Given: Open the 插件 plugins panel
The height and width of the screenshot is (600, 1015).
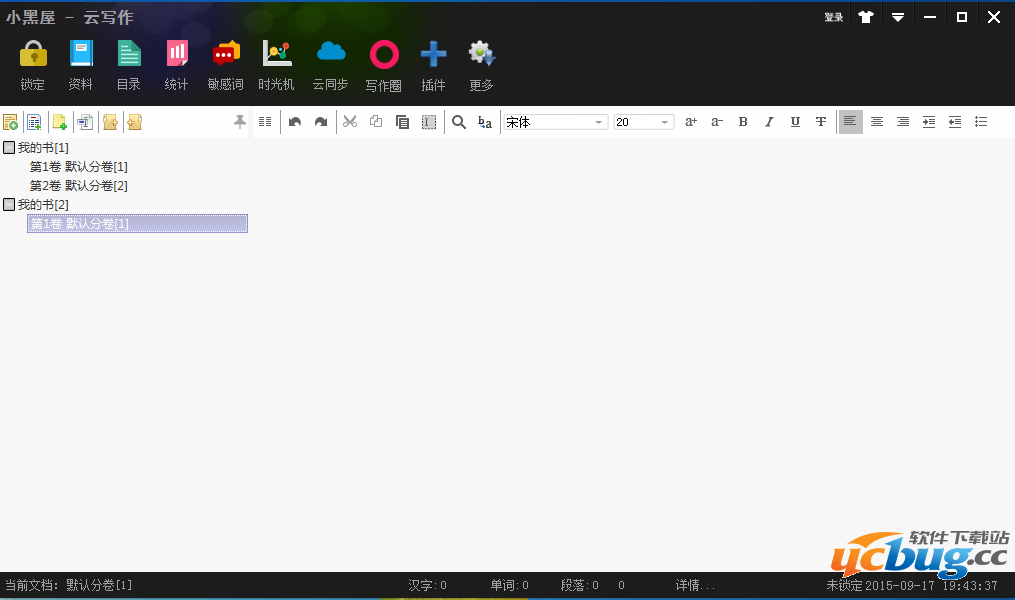Looking at the screenshot, I should click(433, 55).
